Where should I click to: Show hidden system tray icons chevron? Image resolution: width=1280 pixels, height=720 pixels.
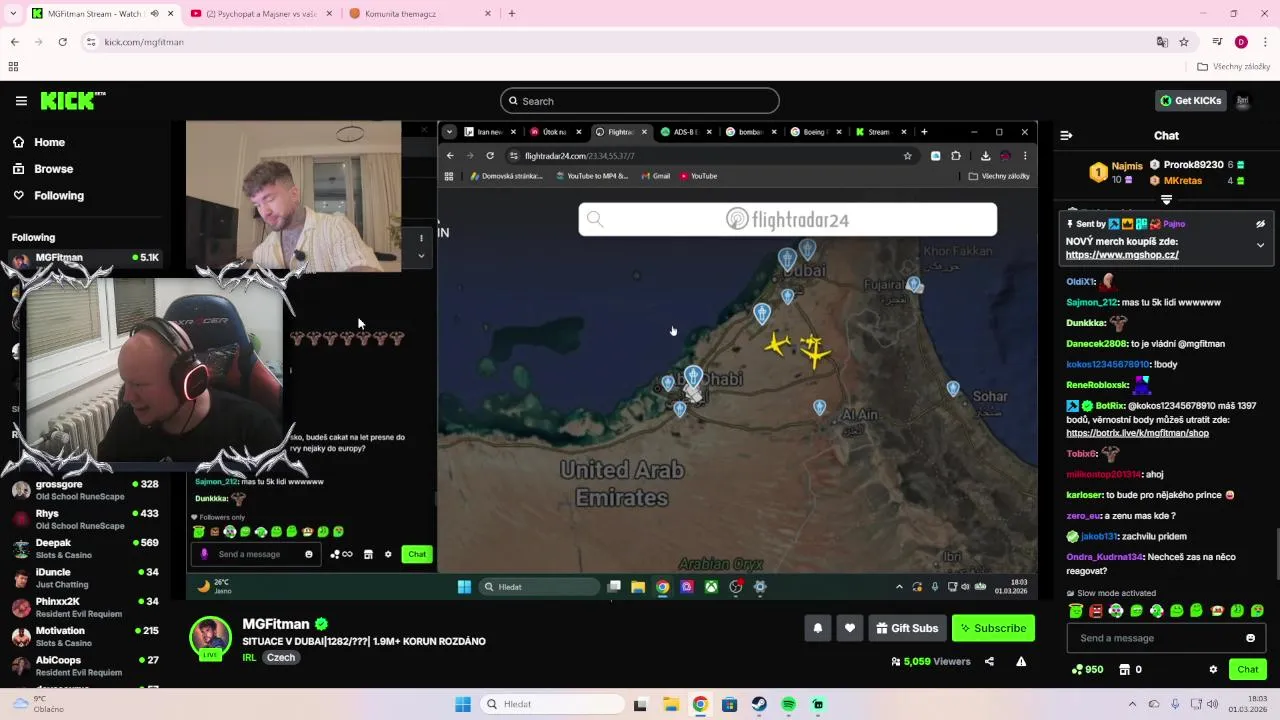coord(1132,704)
